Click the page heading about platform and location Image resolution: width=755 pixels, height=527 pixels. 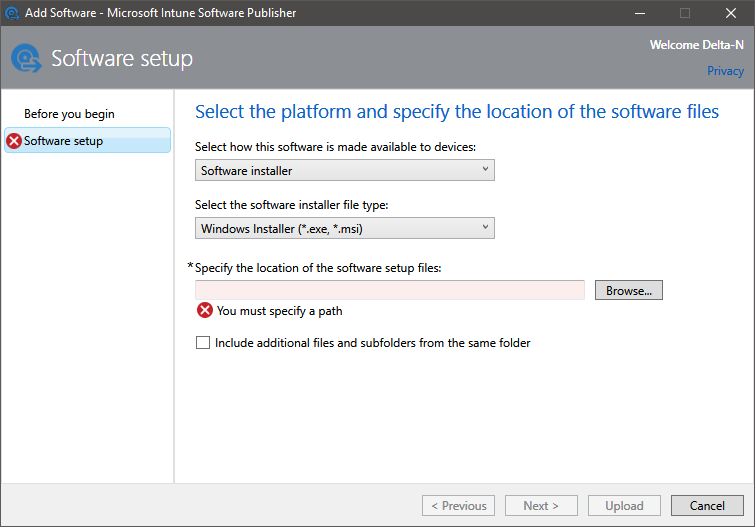(457, 112)
